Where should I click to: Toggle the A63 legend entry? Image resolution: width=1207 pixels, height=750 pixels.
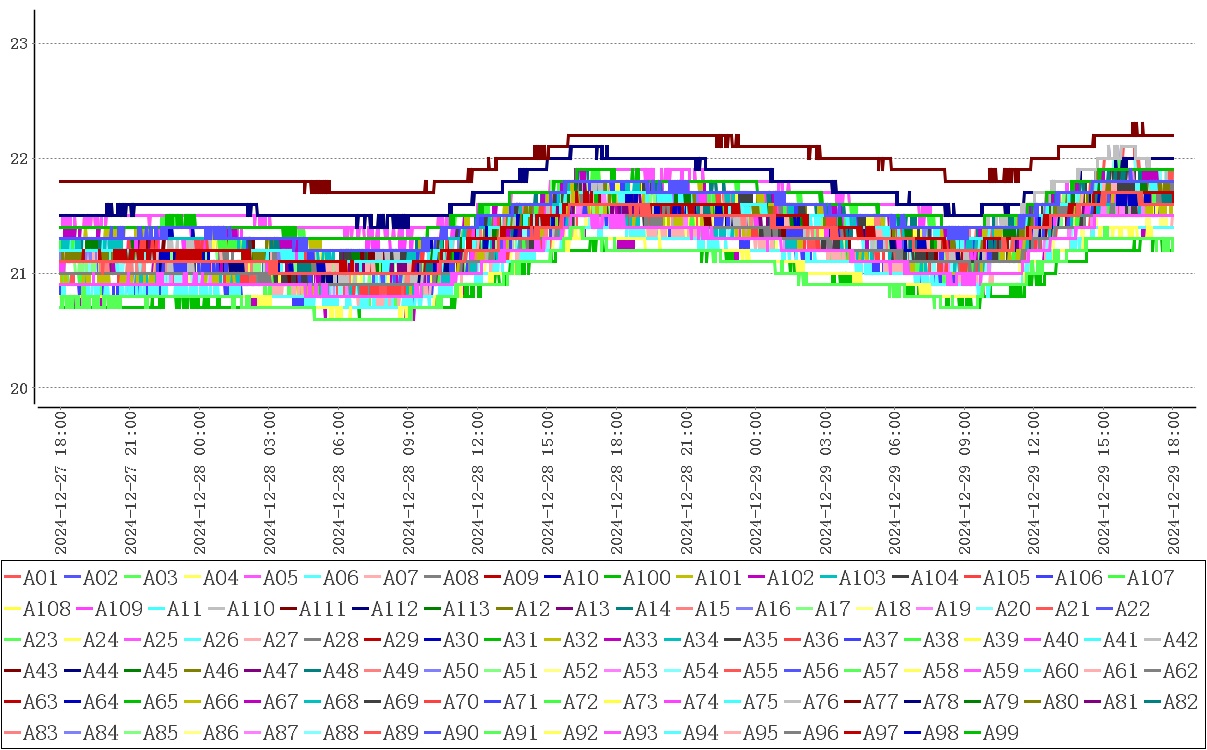(x=40, y=702)
